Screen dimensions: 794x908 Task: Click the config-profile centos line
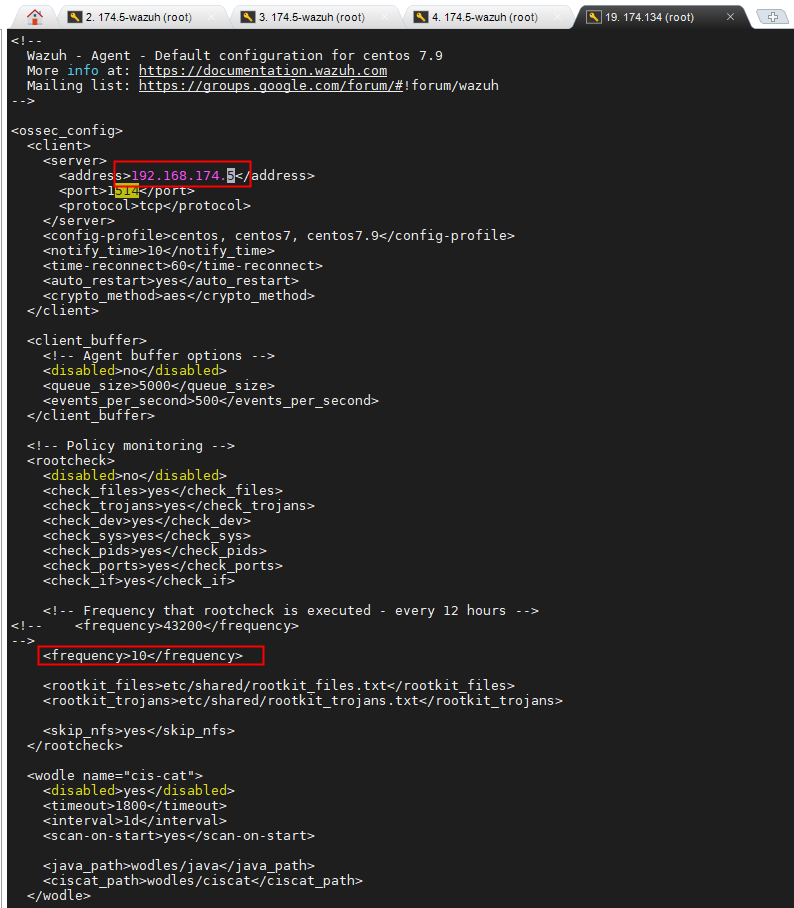point(279,236)
